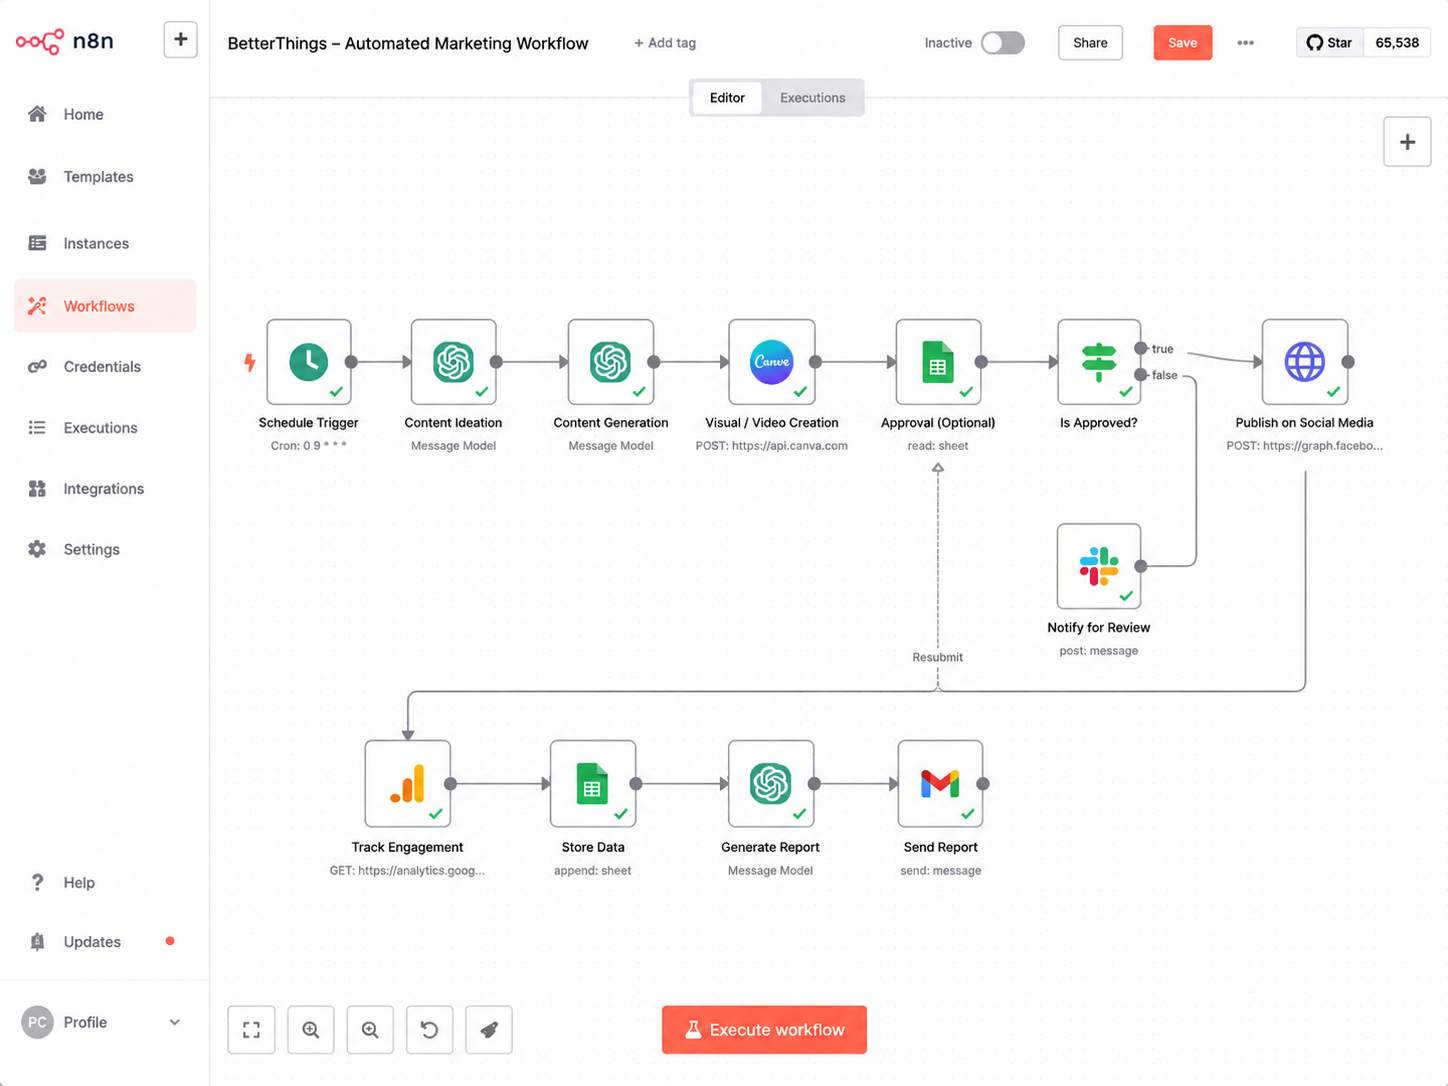Open Templates in sidebar
The height and width of the screenshot is (1086, 1448).
pyautogui.click(x=105, y=177)
